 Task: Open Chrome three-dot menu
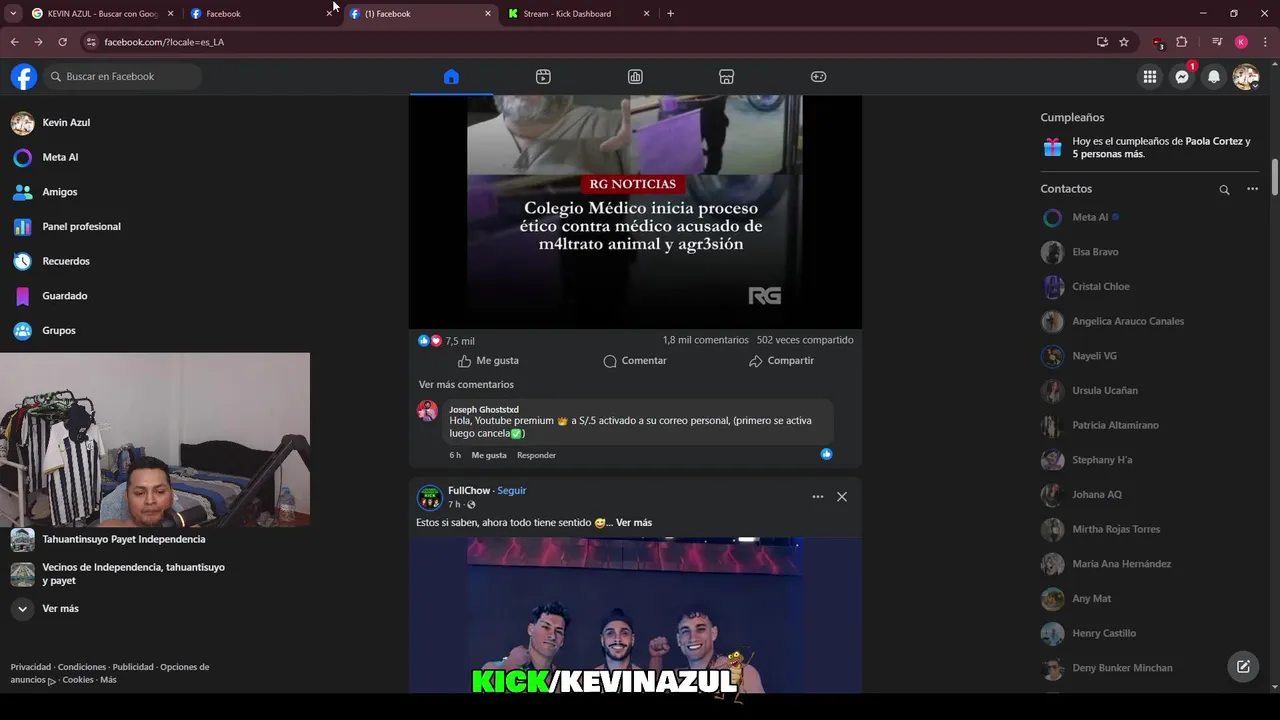tap(1265, 42)
